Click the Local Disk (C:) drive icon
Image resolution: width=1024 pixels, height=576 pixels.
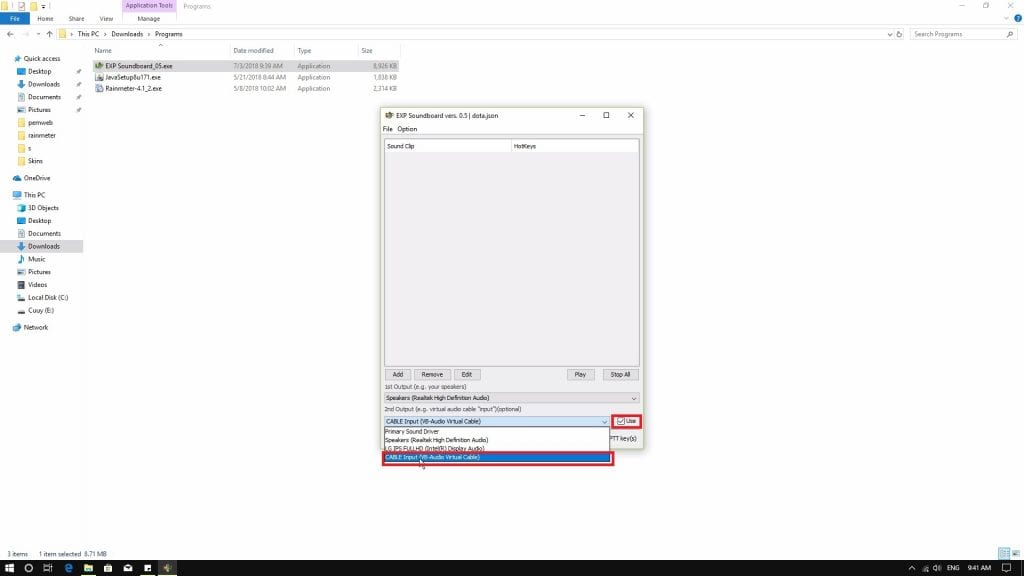pos(22,298)
